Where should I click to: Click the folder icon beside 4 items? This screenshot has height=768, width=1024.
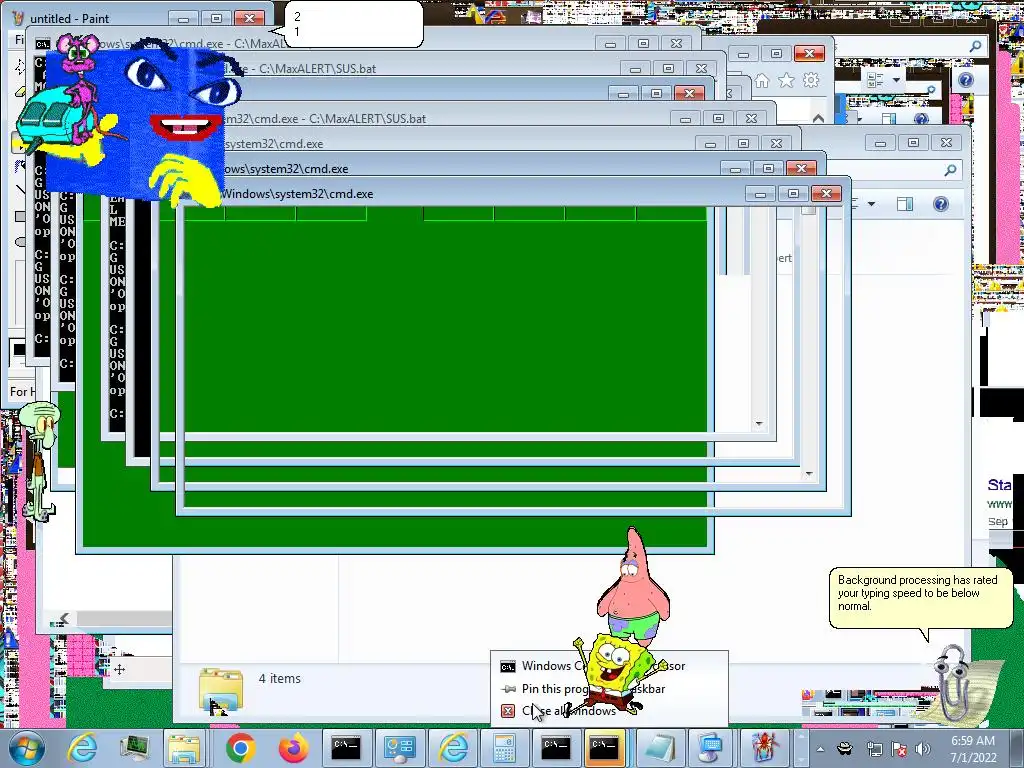[221, 691]
